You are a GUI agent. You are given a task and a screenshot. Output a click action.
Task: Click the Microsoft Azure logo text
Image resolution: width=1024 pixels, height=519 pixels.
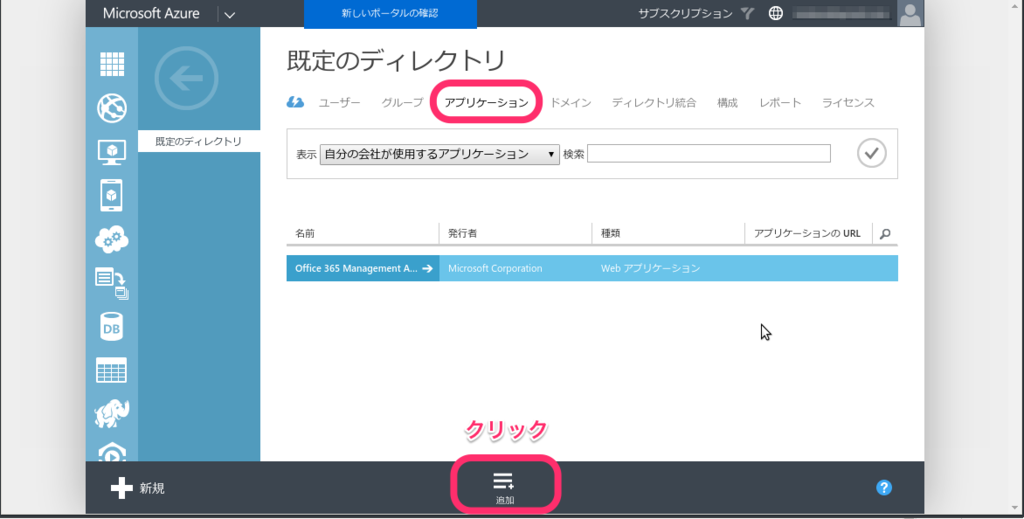pos(151,14)
